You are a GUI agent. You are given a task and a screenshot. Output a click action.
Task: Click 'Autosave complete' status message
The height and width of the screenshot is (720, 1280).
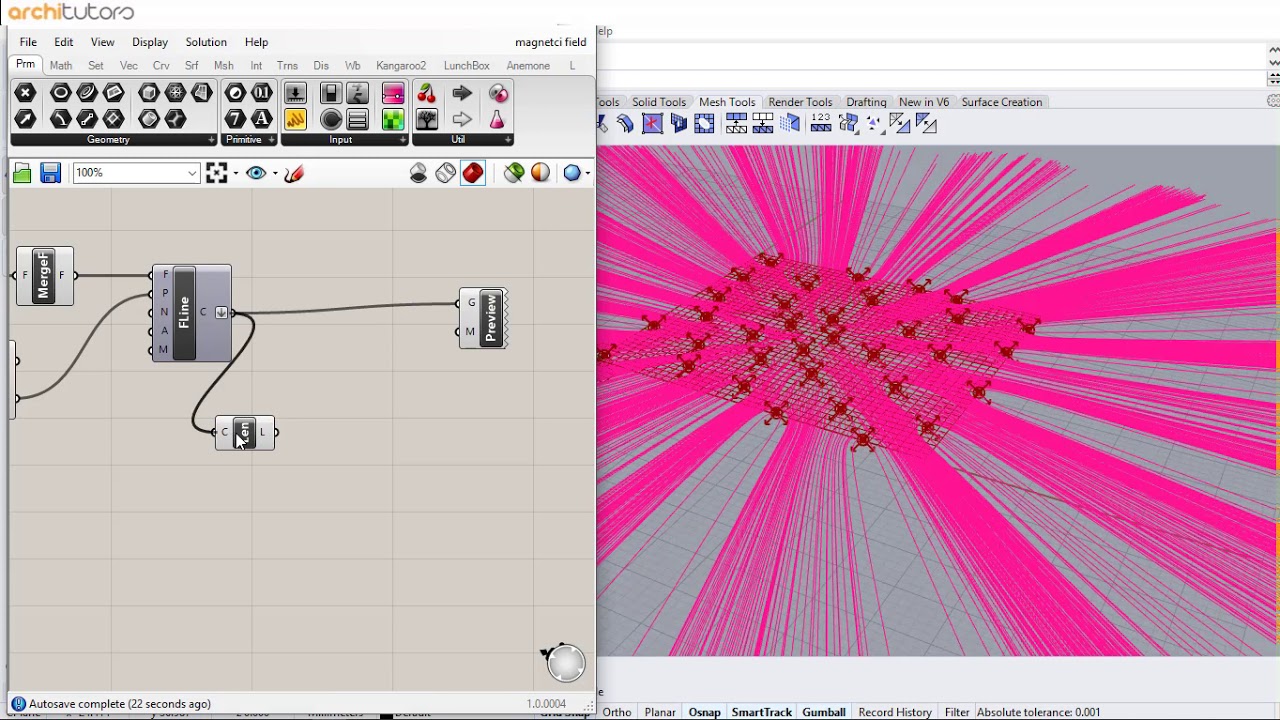pyautogui.click(x=120, y=704)
